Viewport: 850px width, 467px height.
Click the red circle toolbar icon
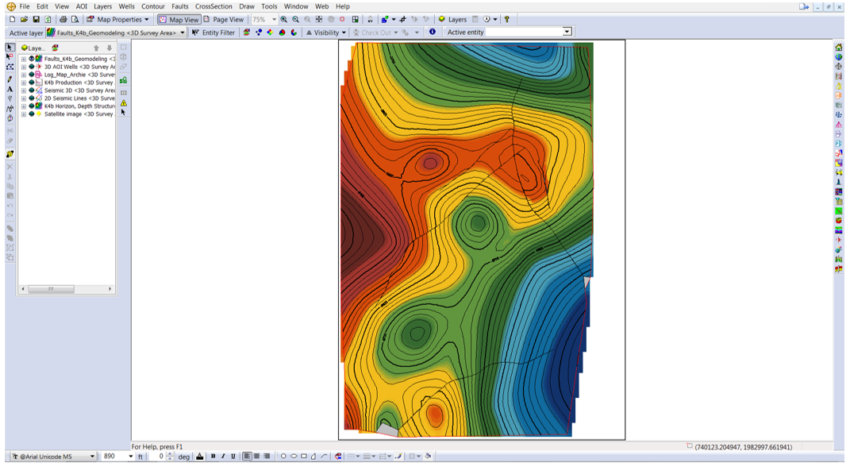[x=342, y=20]
